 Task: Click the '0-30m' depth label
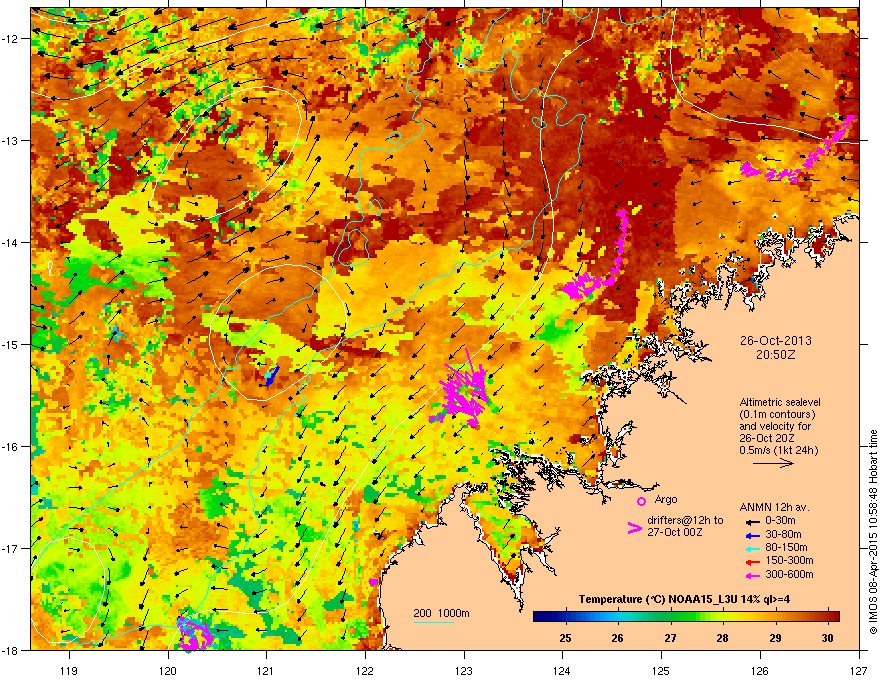click(780, 521)
